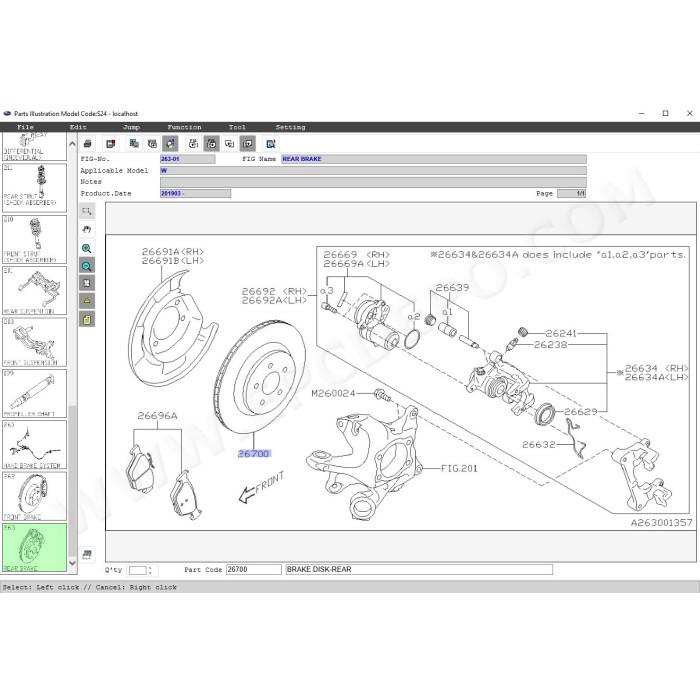Click the zoom out magnifier tool
700x700 pixels.
tap(87, 266)
